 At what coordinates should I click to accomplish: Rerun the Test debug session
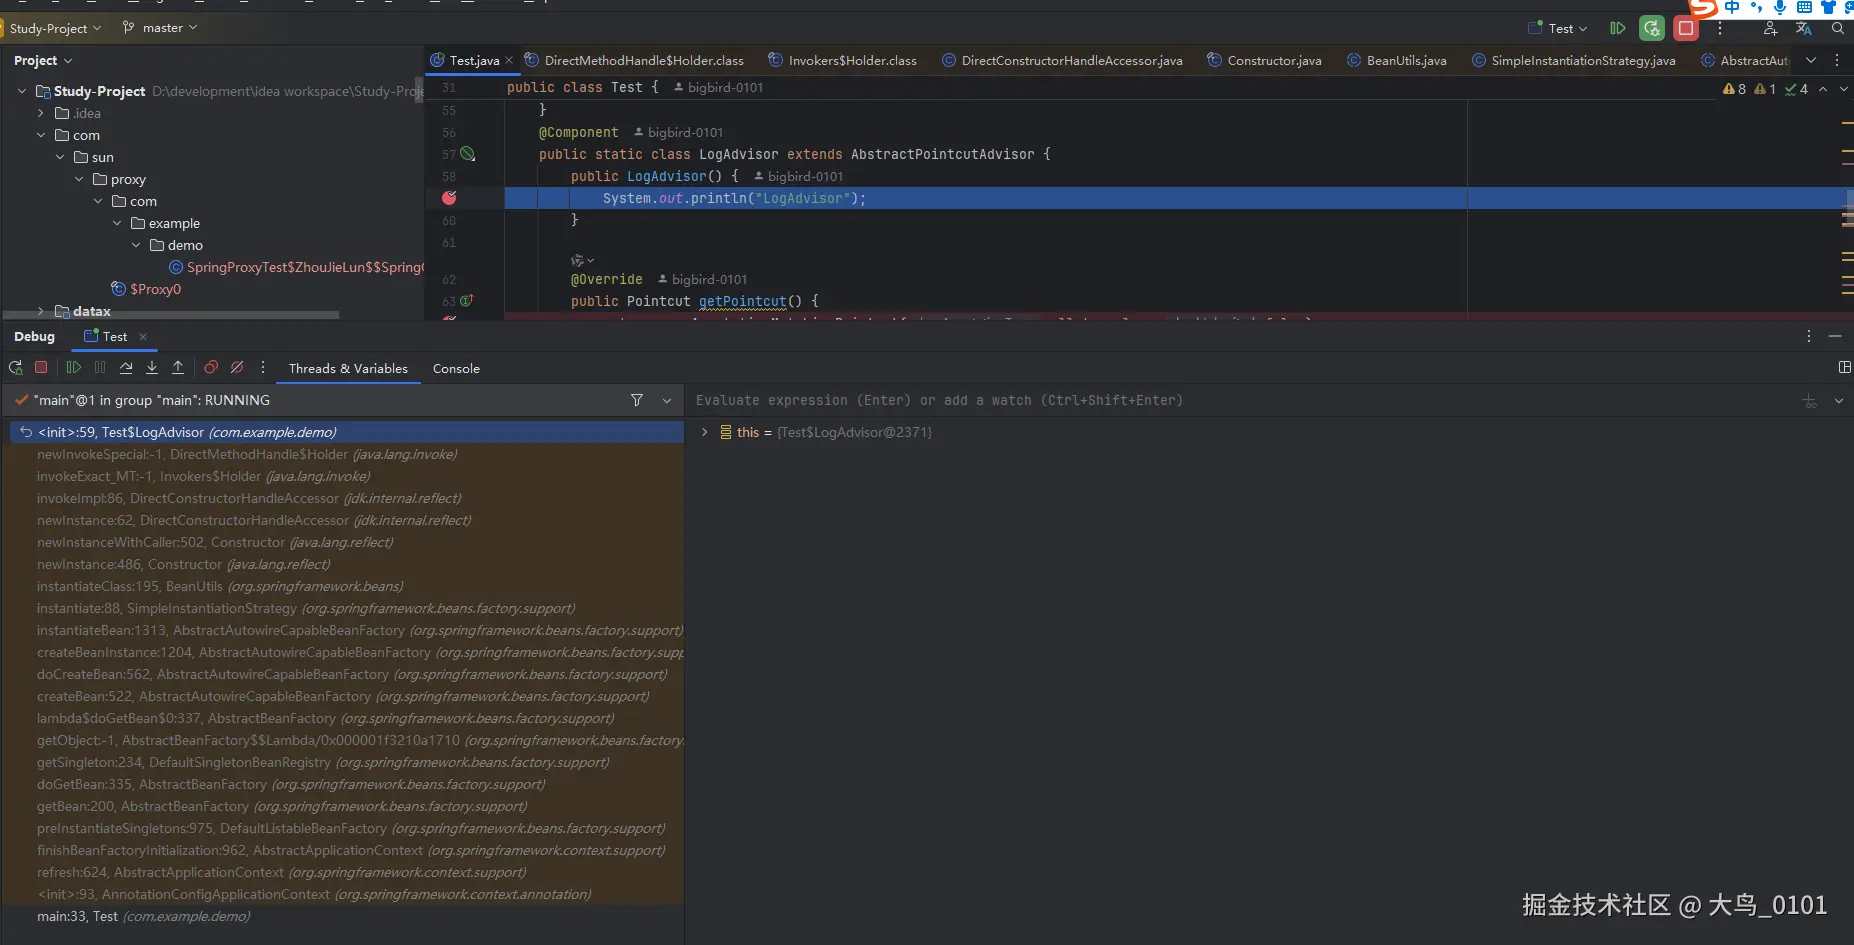(16, 368)
